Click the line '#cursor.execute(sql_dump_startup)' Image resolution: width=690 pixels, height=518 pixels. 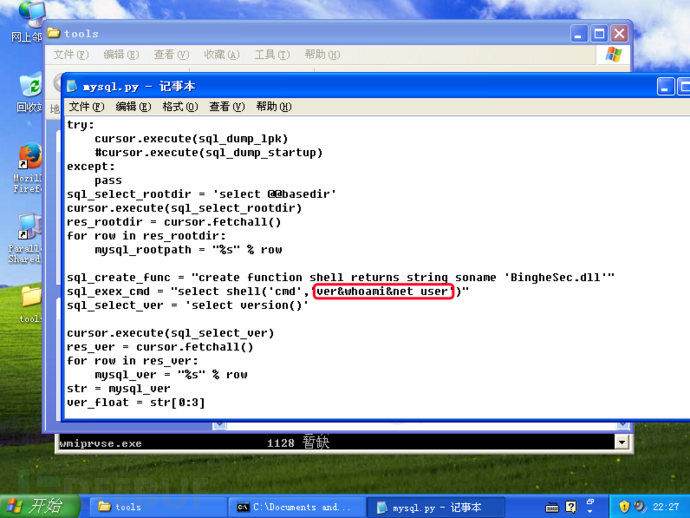[x=209, y=153]
